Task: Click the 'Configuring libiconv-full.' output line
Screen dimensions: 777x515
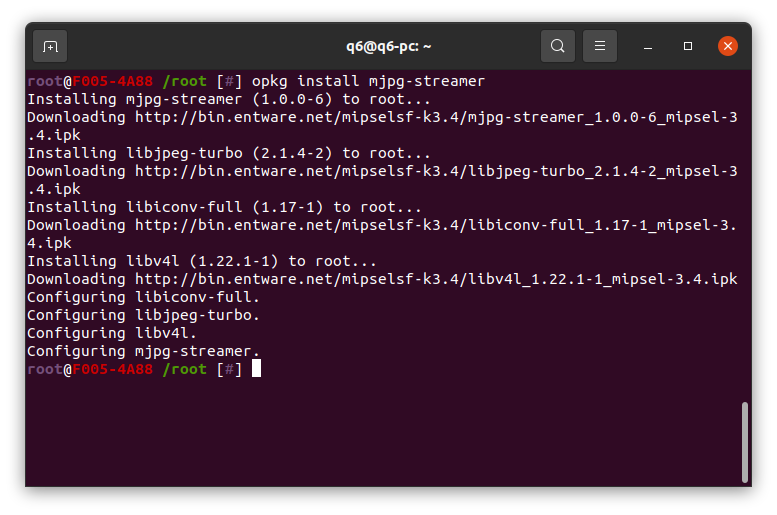Action: tap(143, 297)
